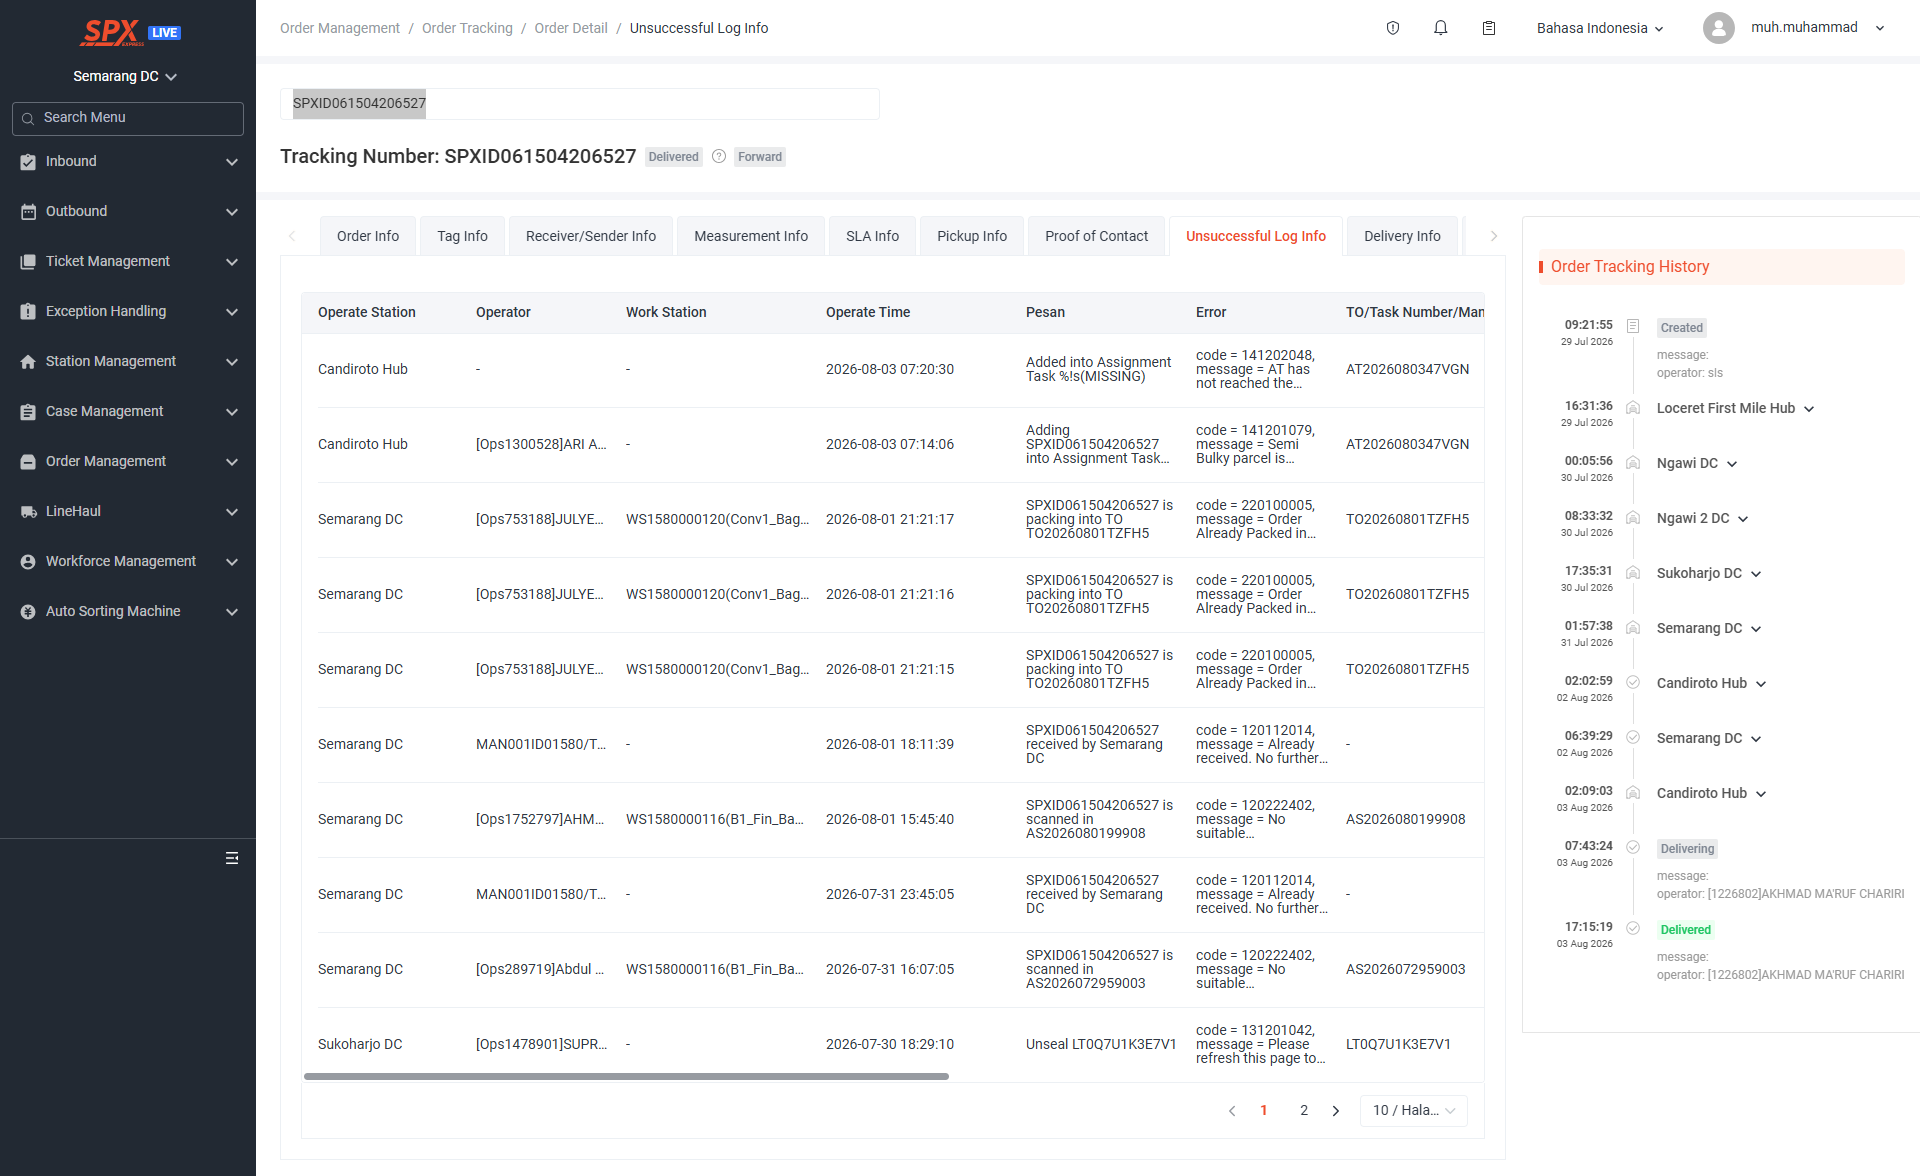Expand Ngawi DC history entry
Viewport: 1920px width, 1176px height.
click(1732, 464)
